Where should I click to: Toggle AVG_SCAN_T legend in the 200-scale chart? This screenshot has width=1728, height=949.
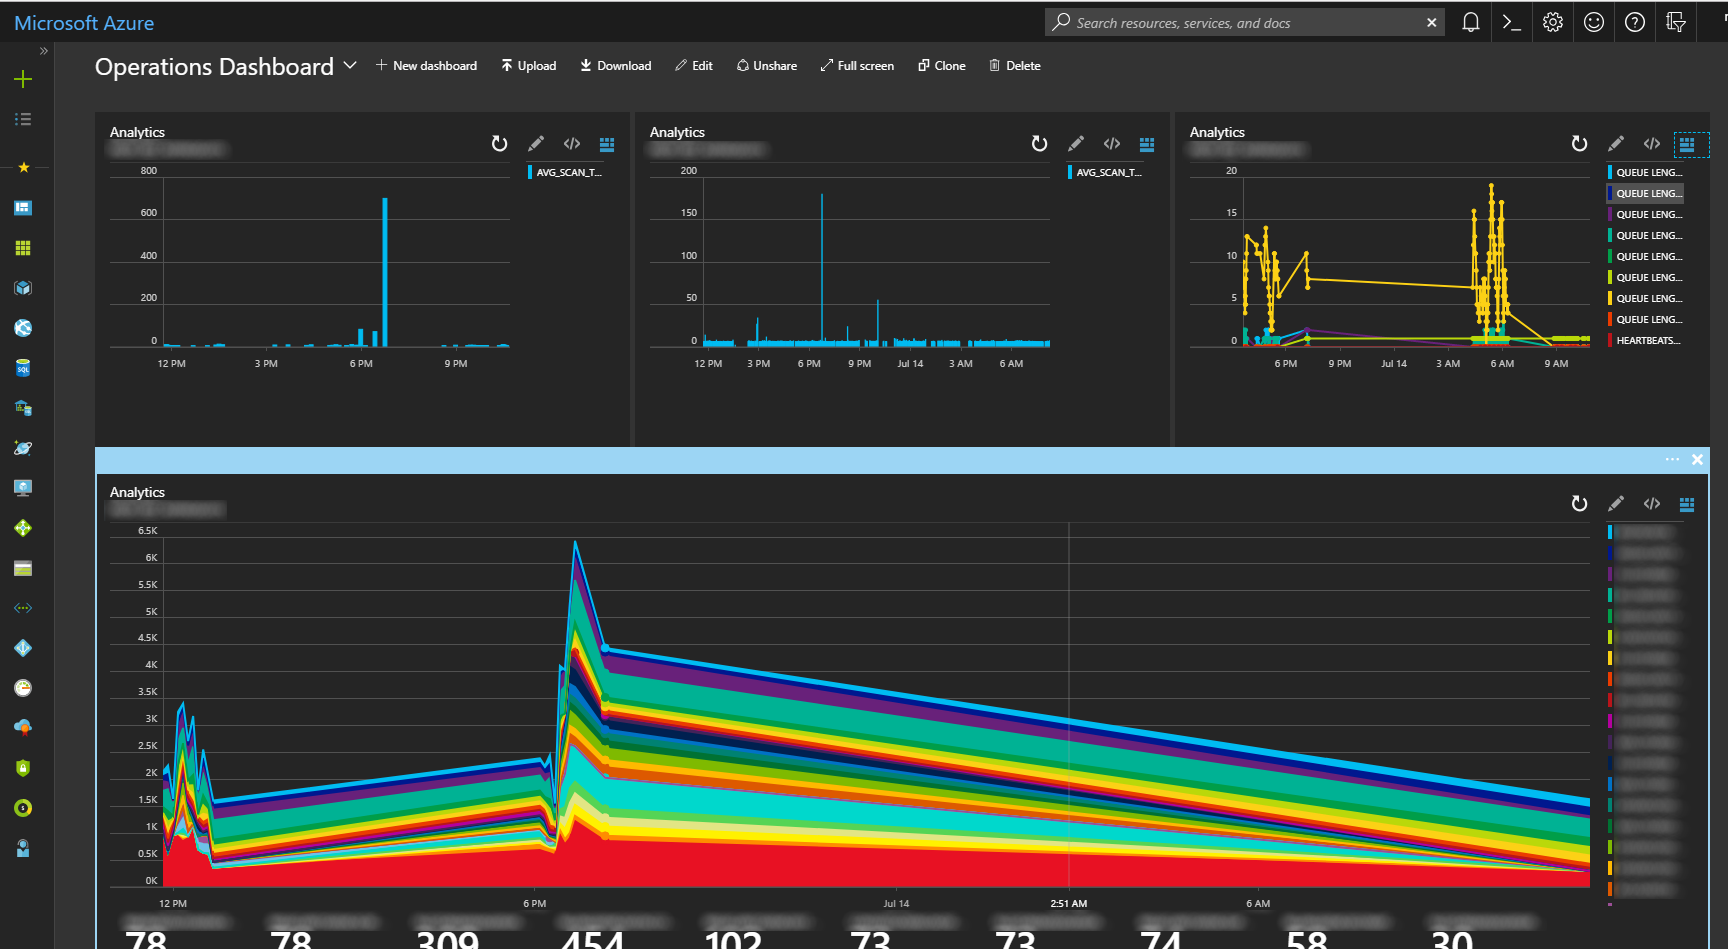pyautogui.click(x=1105, y=173)
